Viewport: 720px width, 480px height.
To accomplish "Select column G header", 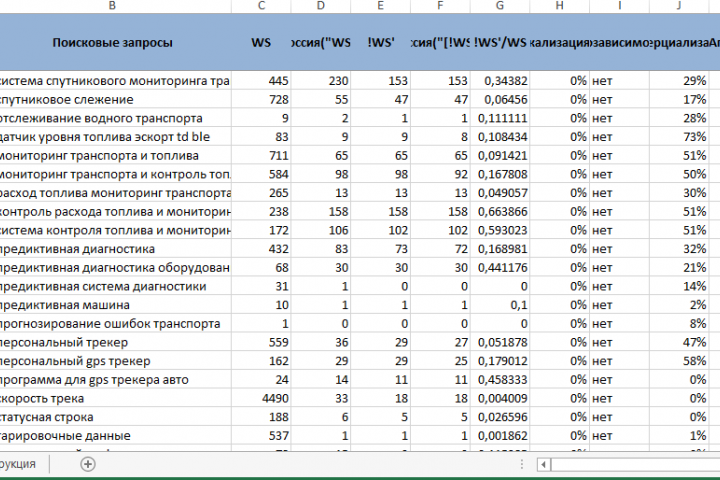I will (x=500, y=6).
